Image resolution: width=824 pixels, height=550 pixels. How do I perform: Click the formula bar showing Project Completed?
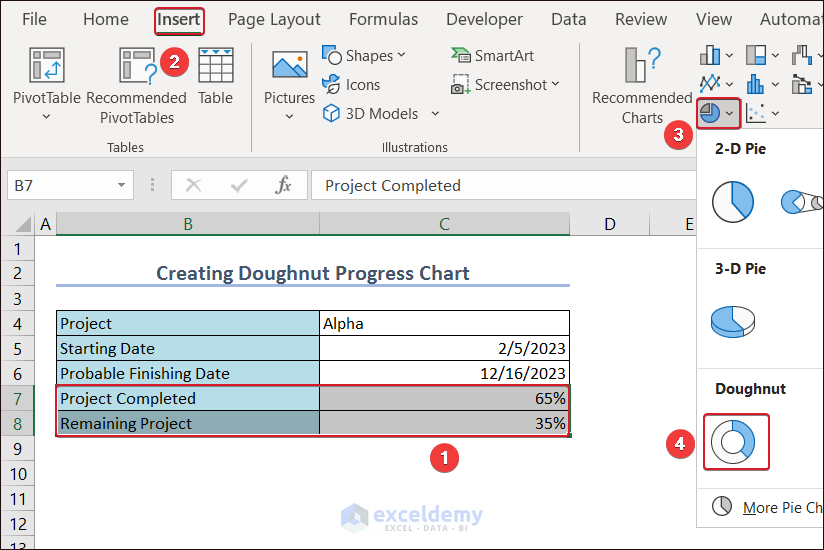click(500, 185)
